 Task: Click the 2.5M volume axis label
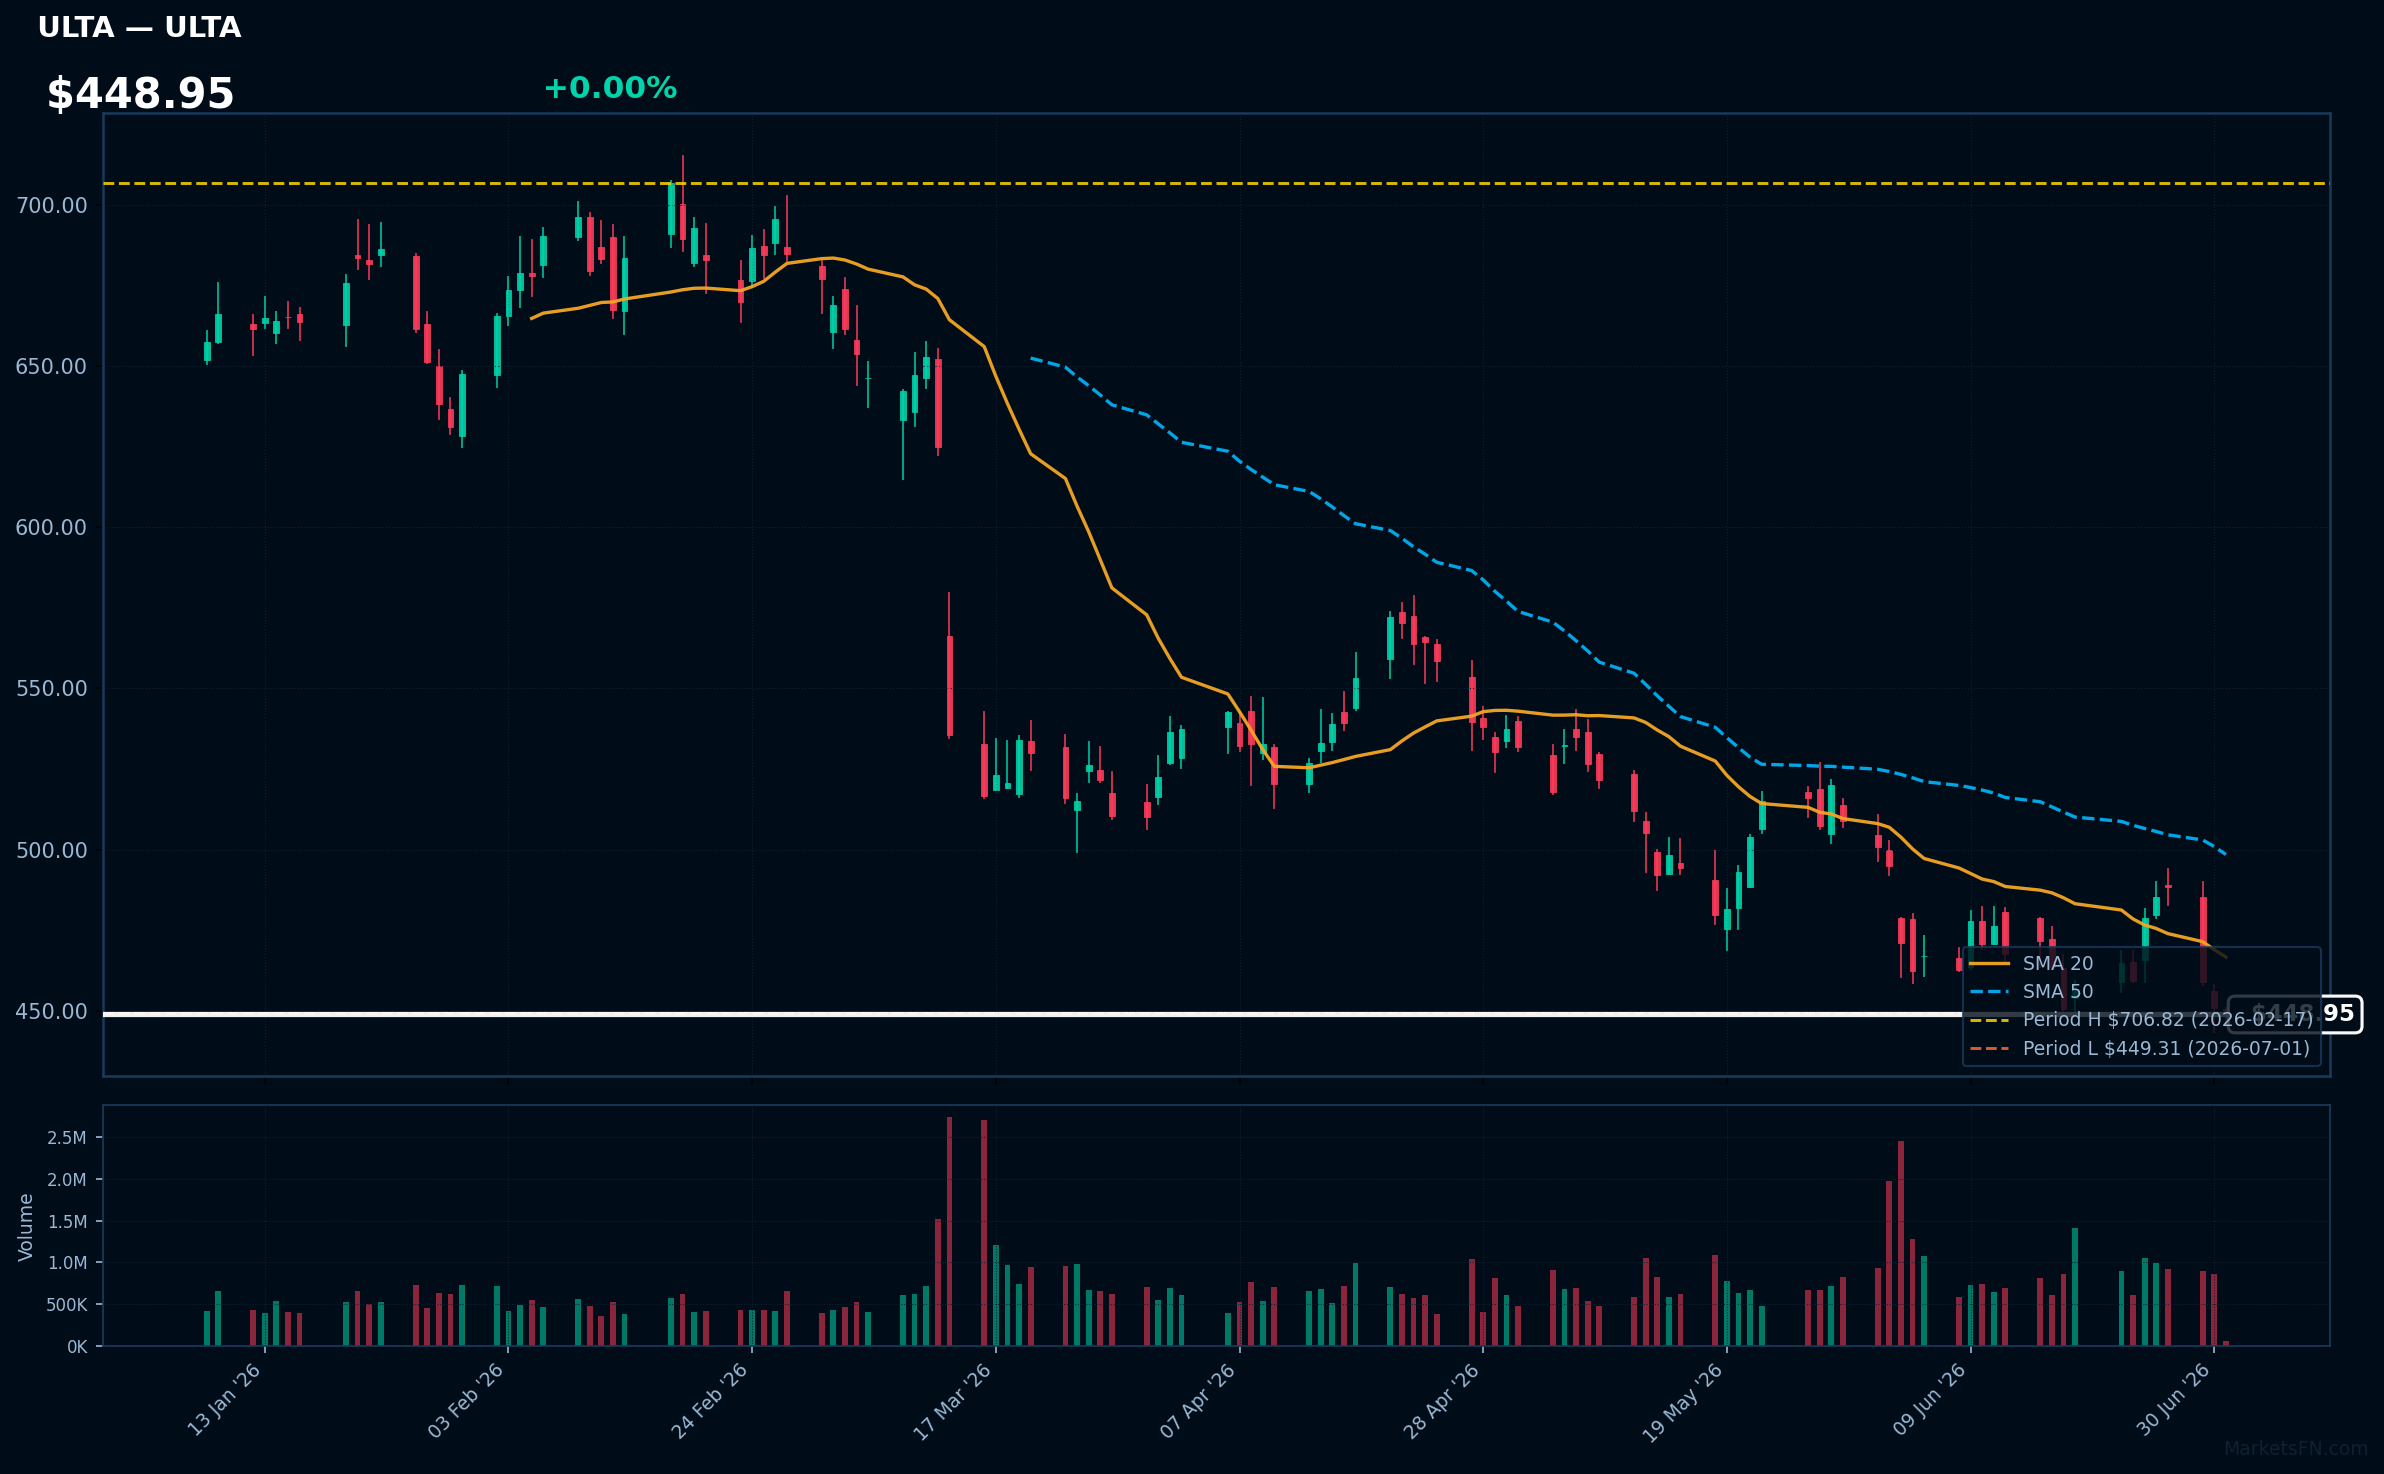click(x=67, y=1138)
